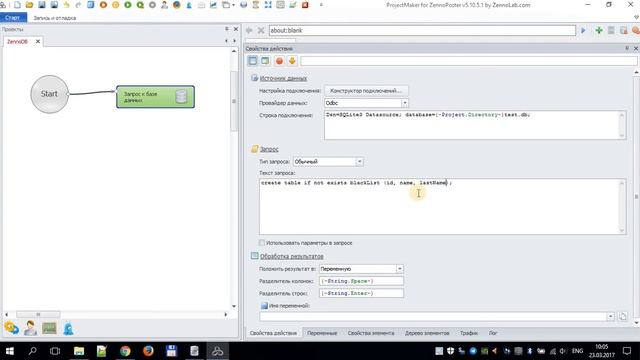Click the hourglass icon in top toolbar

point(256,5)
